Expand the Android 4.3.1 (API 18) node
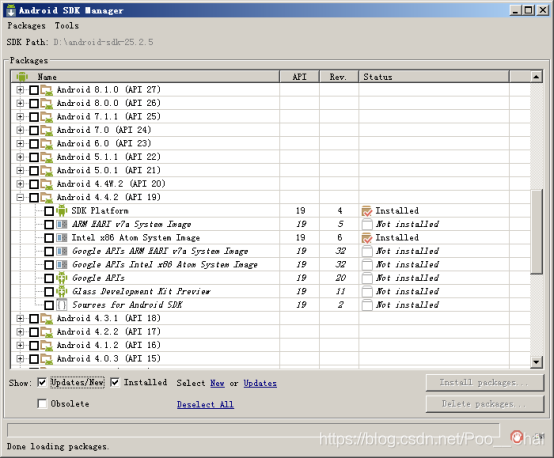Screen dimensions: 554x458 click(x=20, y=318)
